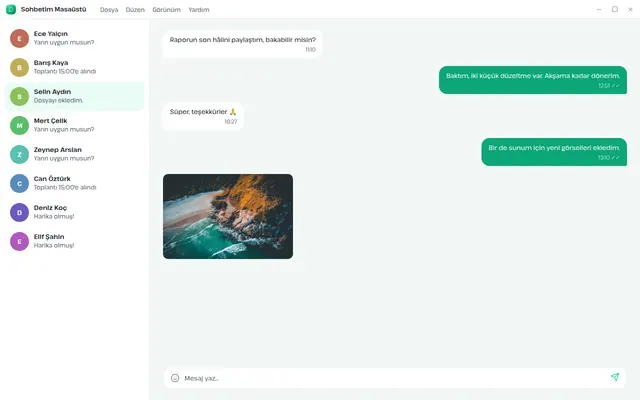Image resolution: width=640 pixels, height=400 pixels.
Task: Click 'Harika olmuş!' under Deniz Koç
Action: [x=54, y=216]
